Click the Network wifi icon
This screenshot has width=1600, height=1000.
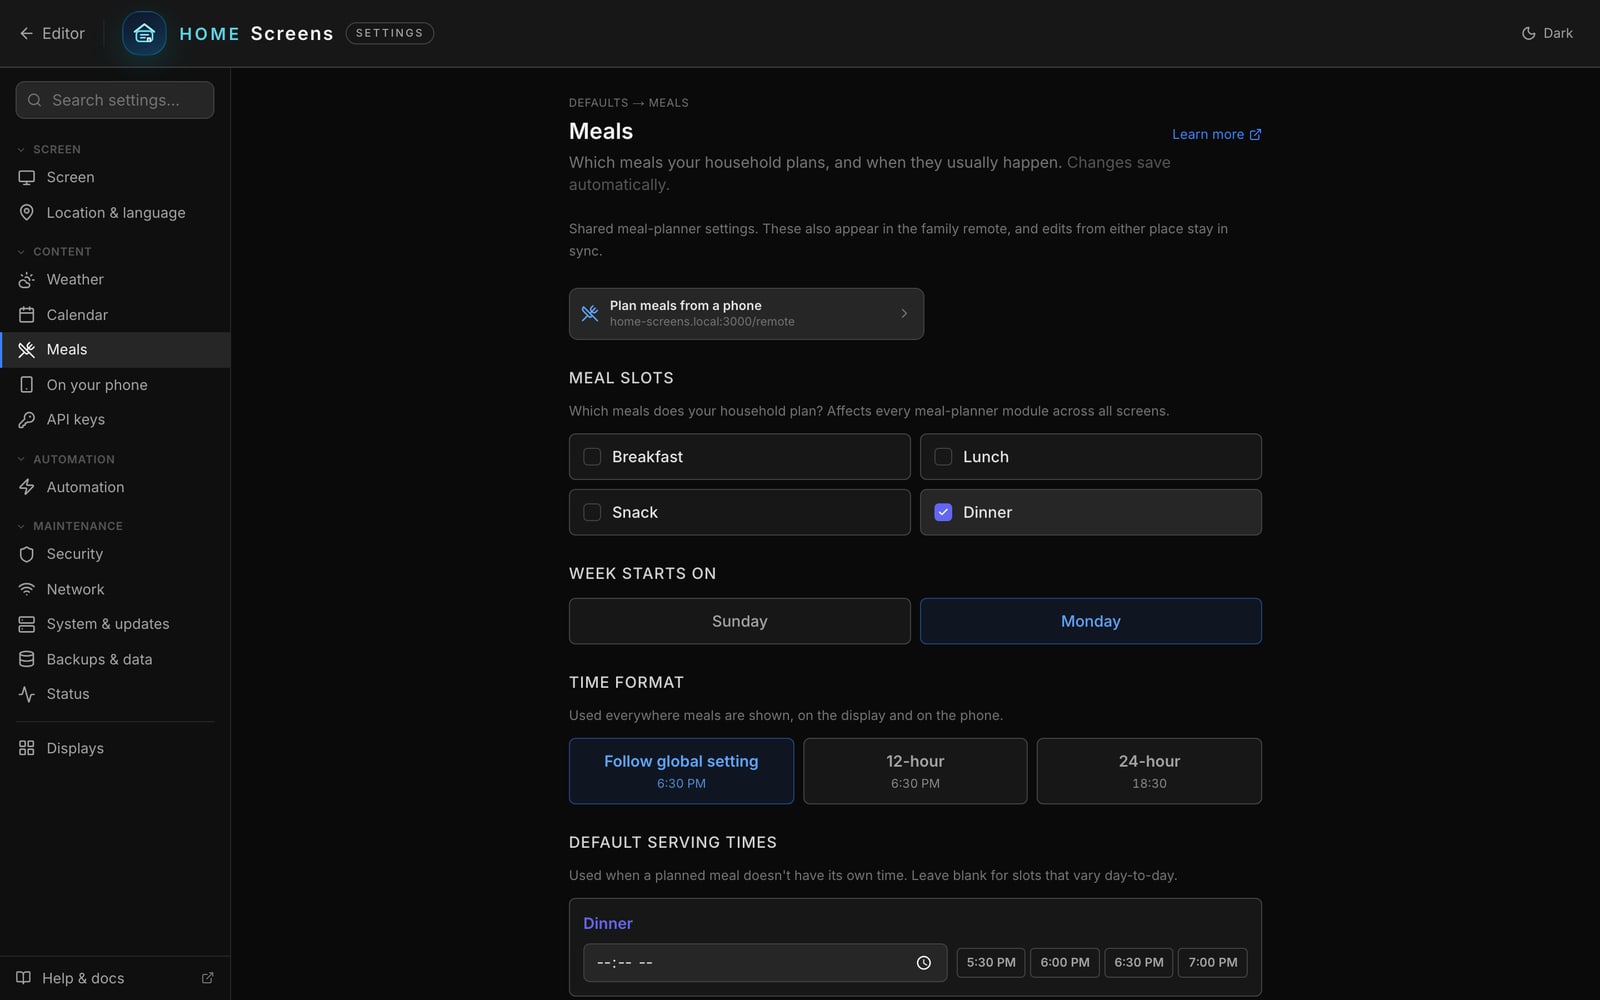point(27,589)
